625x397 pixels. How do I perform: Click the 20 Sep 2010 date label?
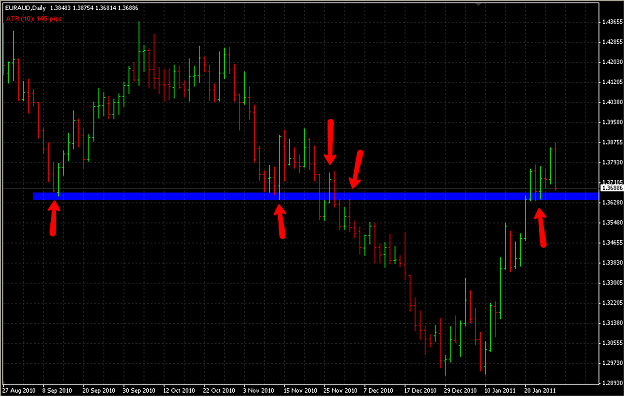pyautogui.click(x=98, y=390)
